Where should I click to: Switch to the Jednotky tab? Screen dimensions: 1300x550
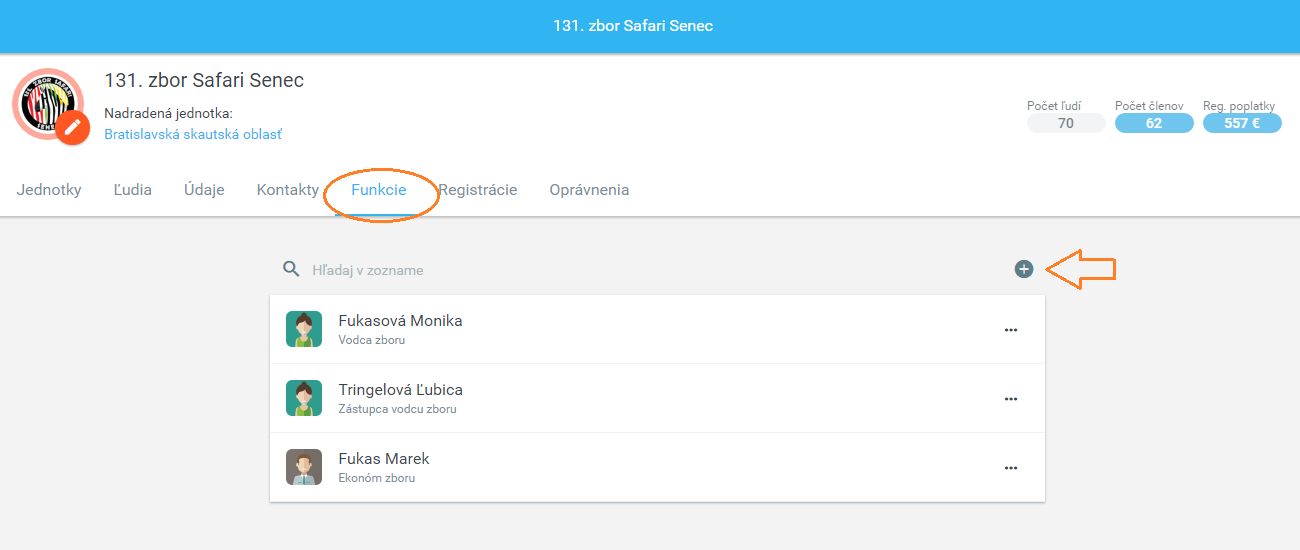pos(49,190)
